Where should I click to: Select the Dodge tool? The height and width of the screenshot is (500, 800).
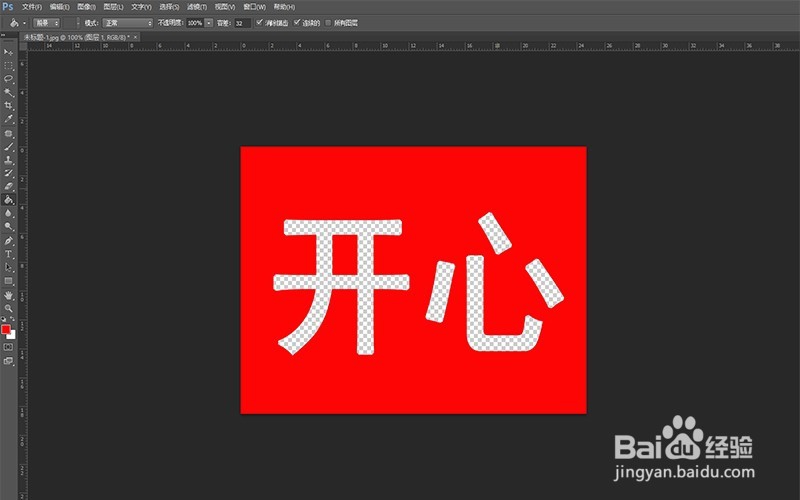point(8,227)
